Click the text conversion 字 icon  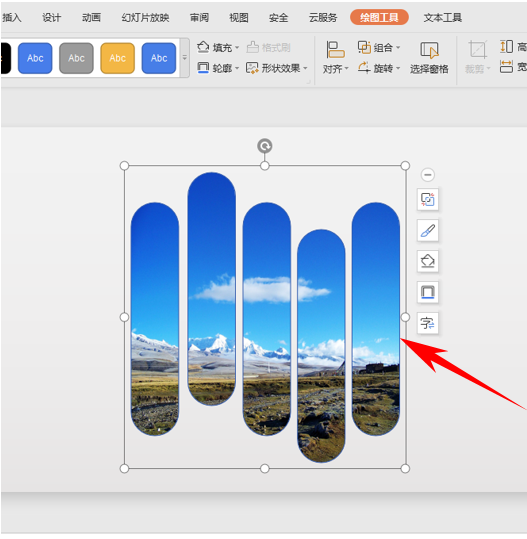pos(428,323)
